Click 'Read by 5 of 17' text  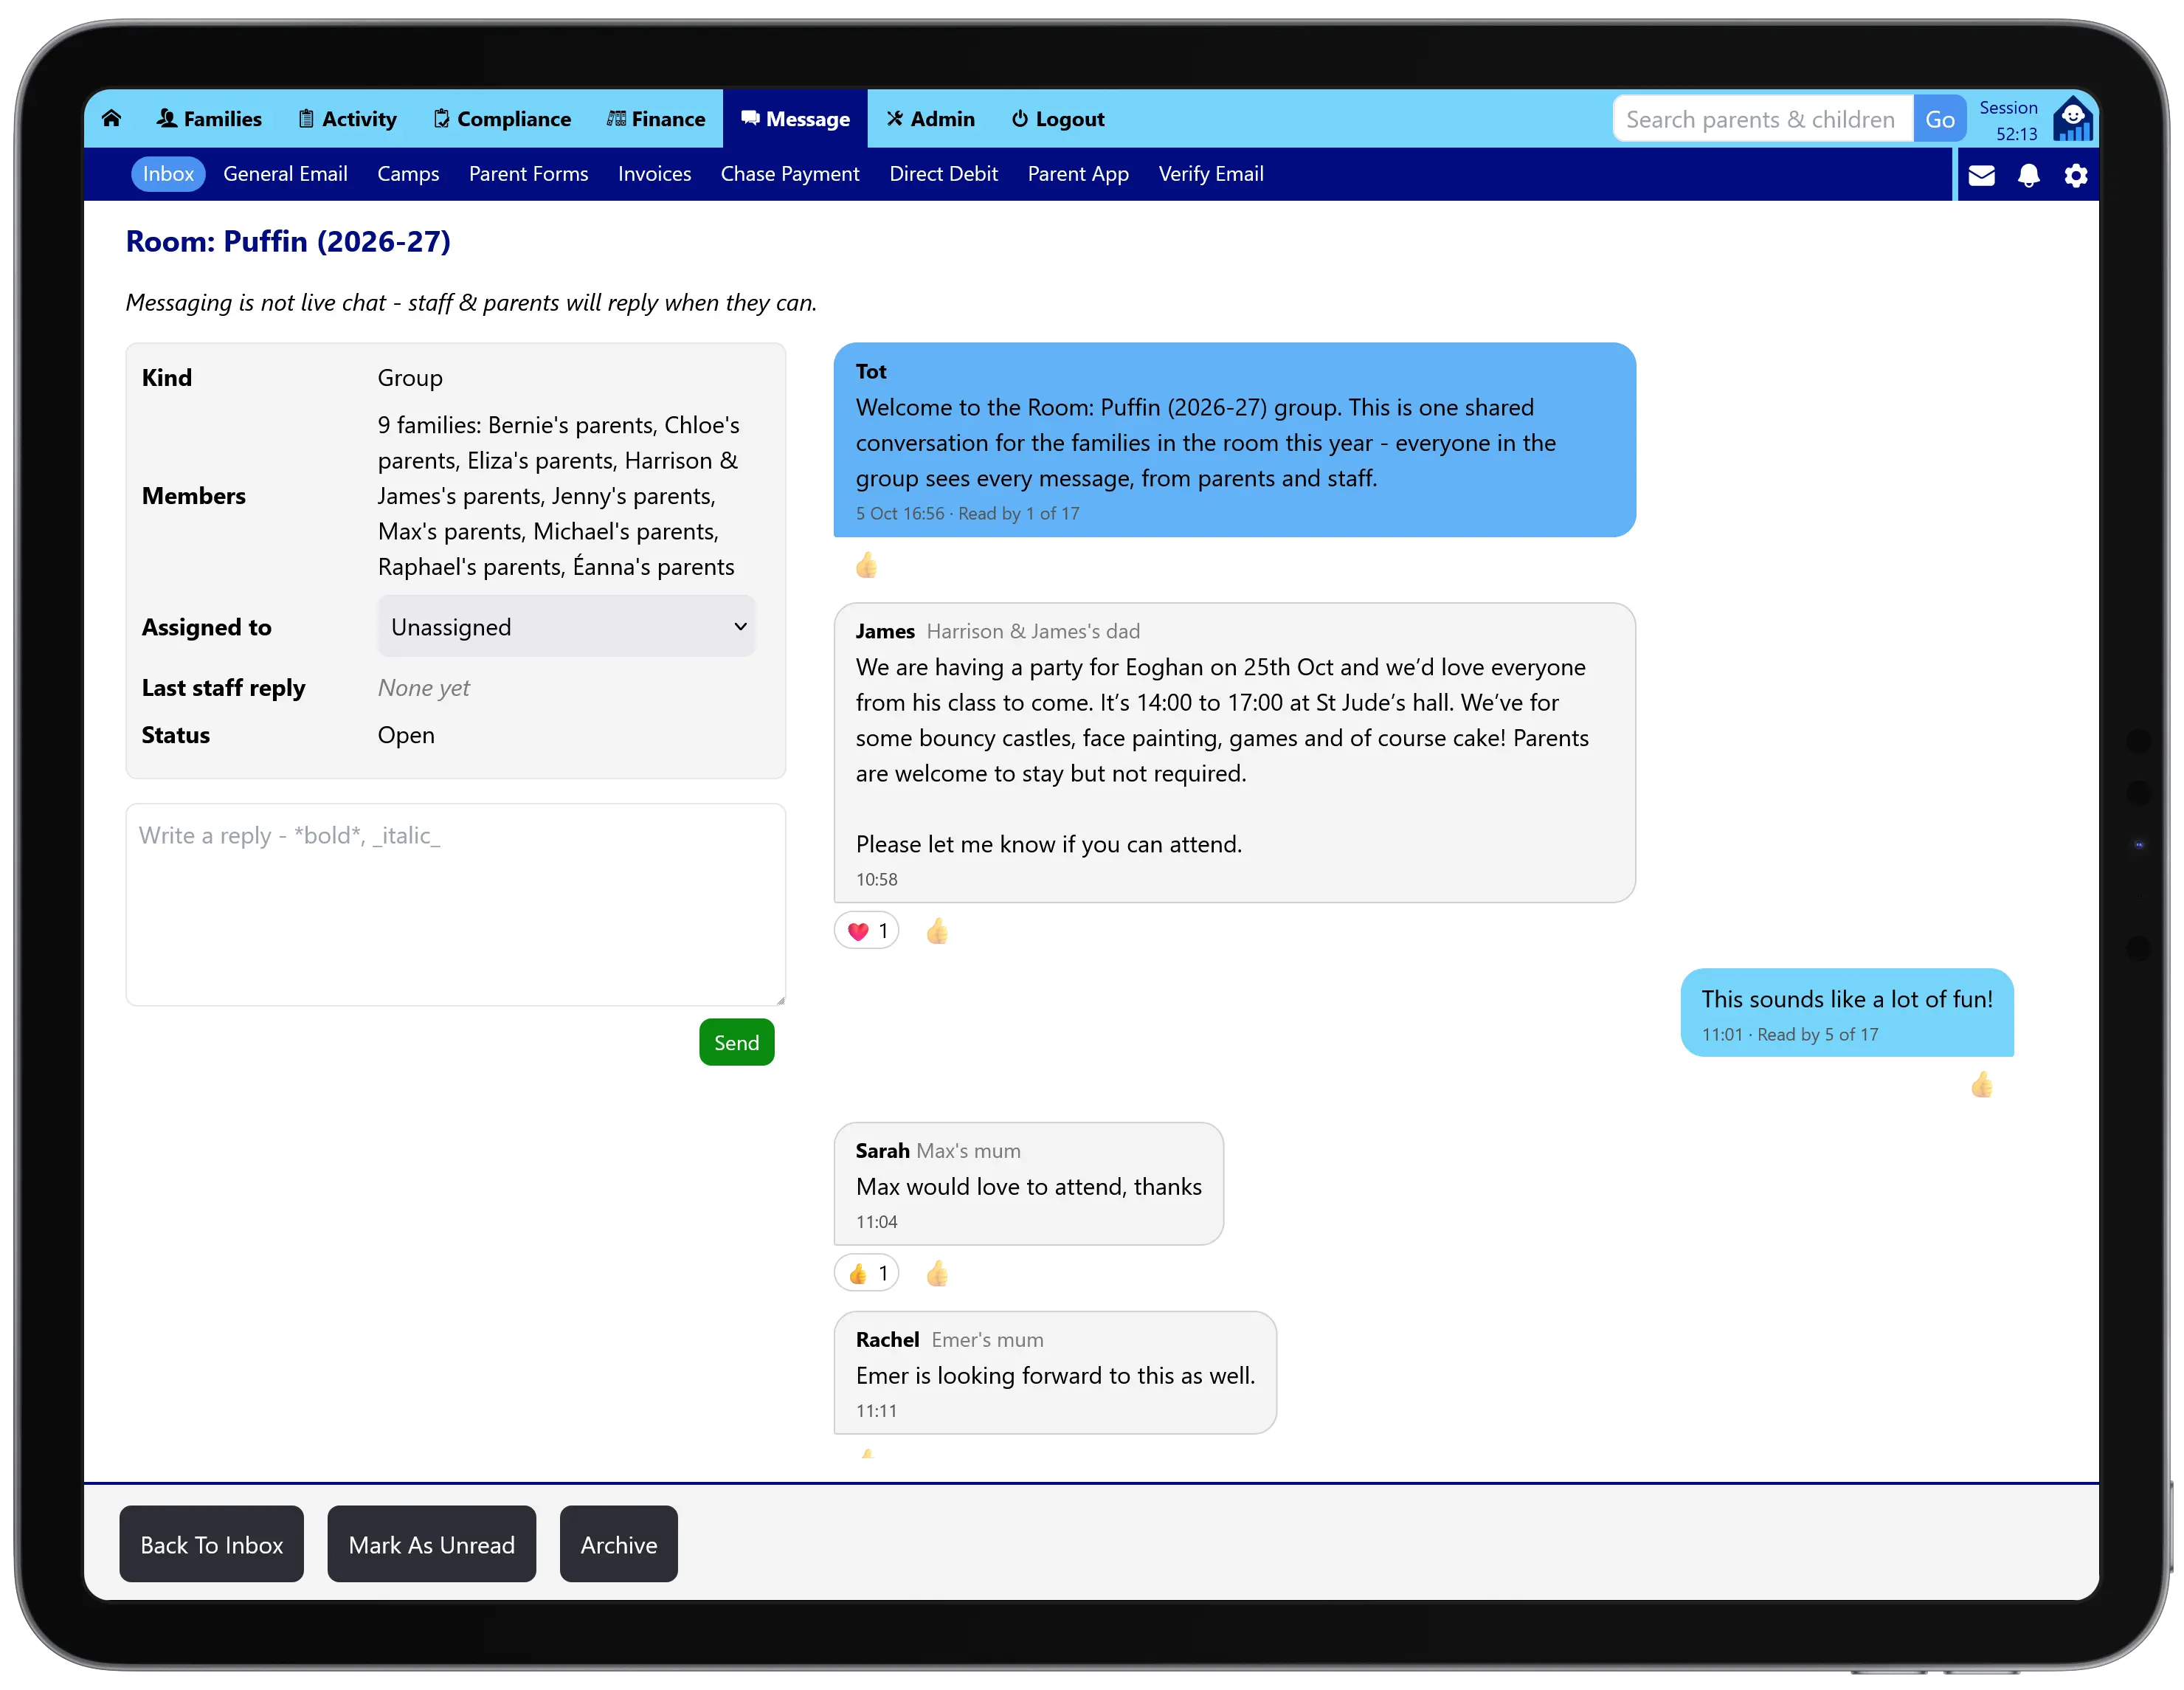(1817, 1034)
